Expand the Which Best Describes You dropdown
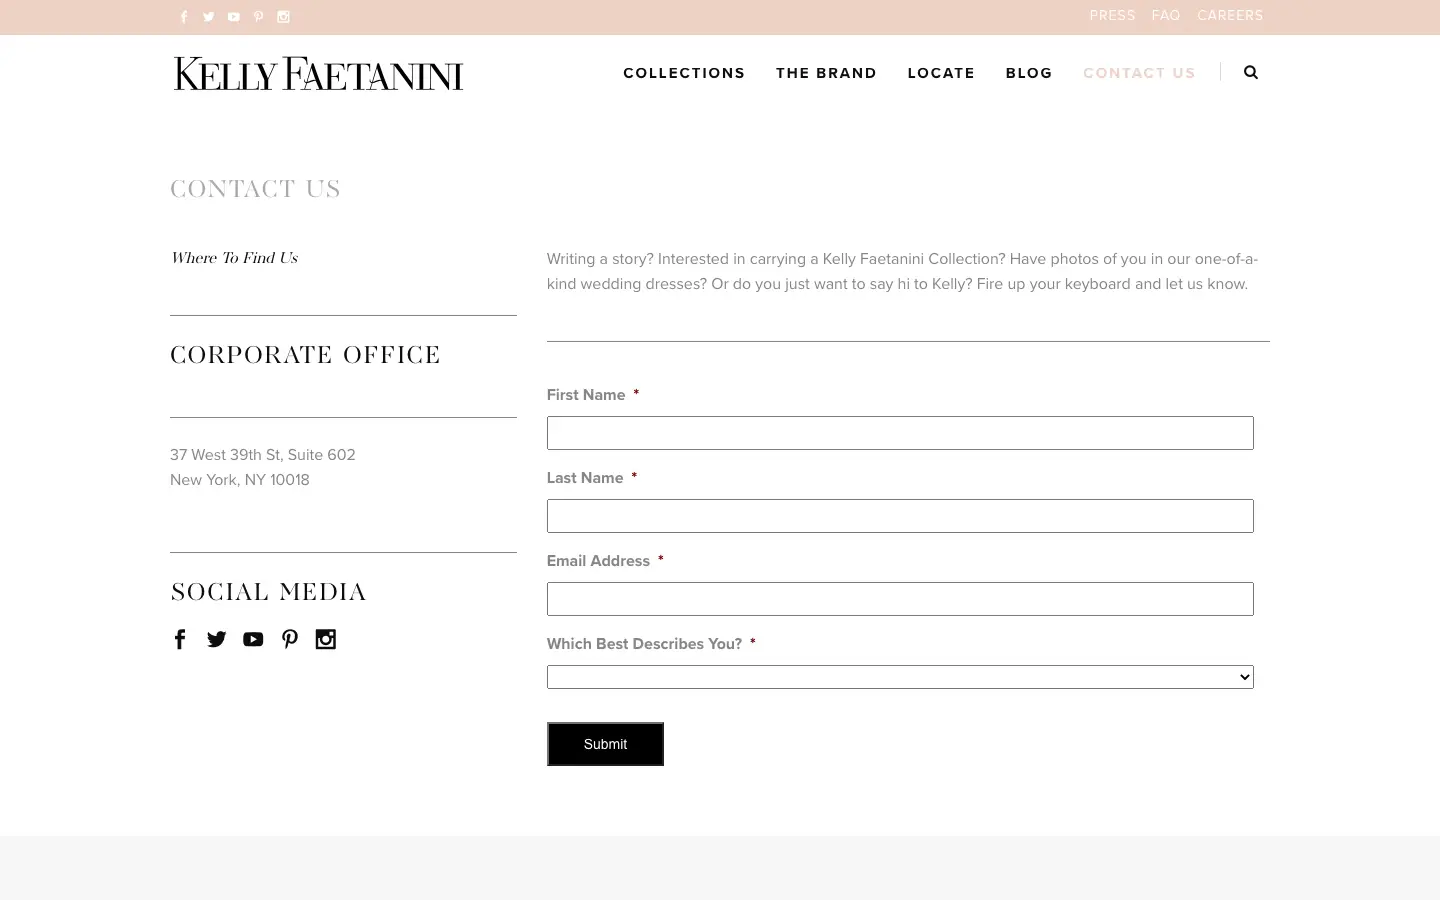Image resolution: width=1440 pixels, height=900 pixels. pyautogui.click(x=900, y=677)
